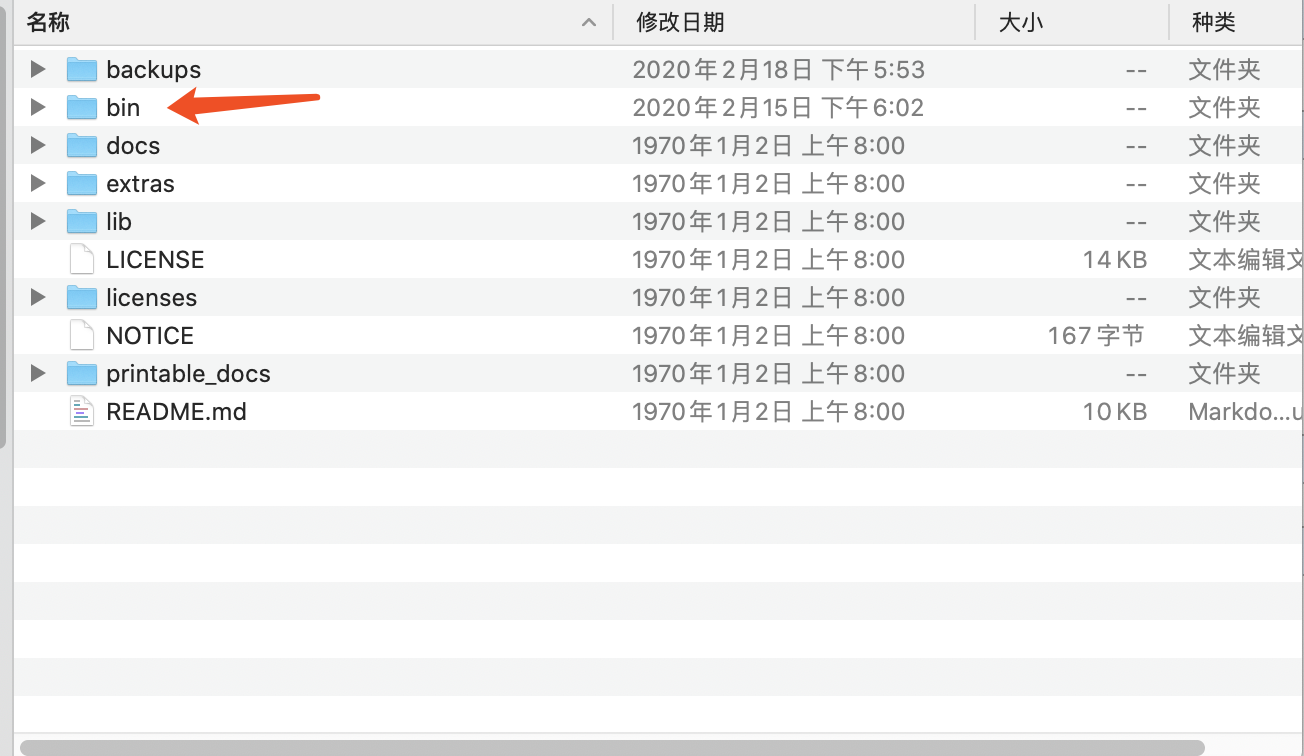Click the backups date 2020年2月18日 下午5:53
This screenshot has width=1304, height=756.
coord(779,69)
